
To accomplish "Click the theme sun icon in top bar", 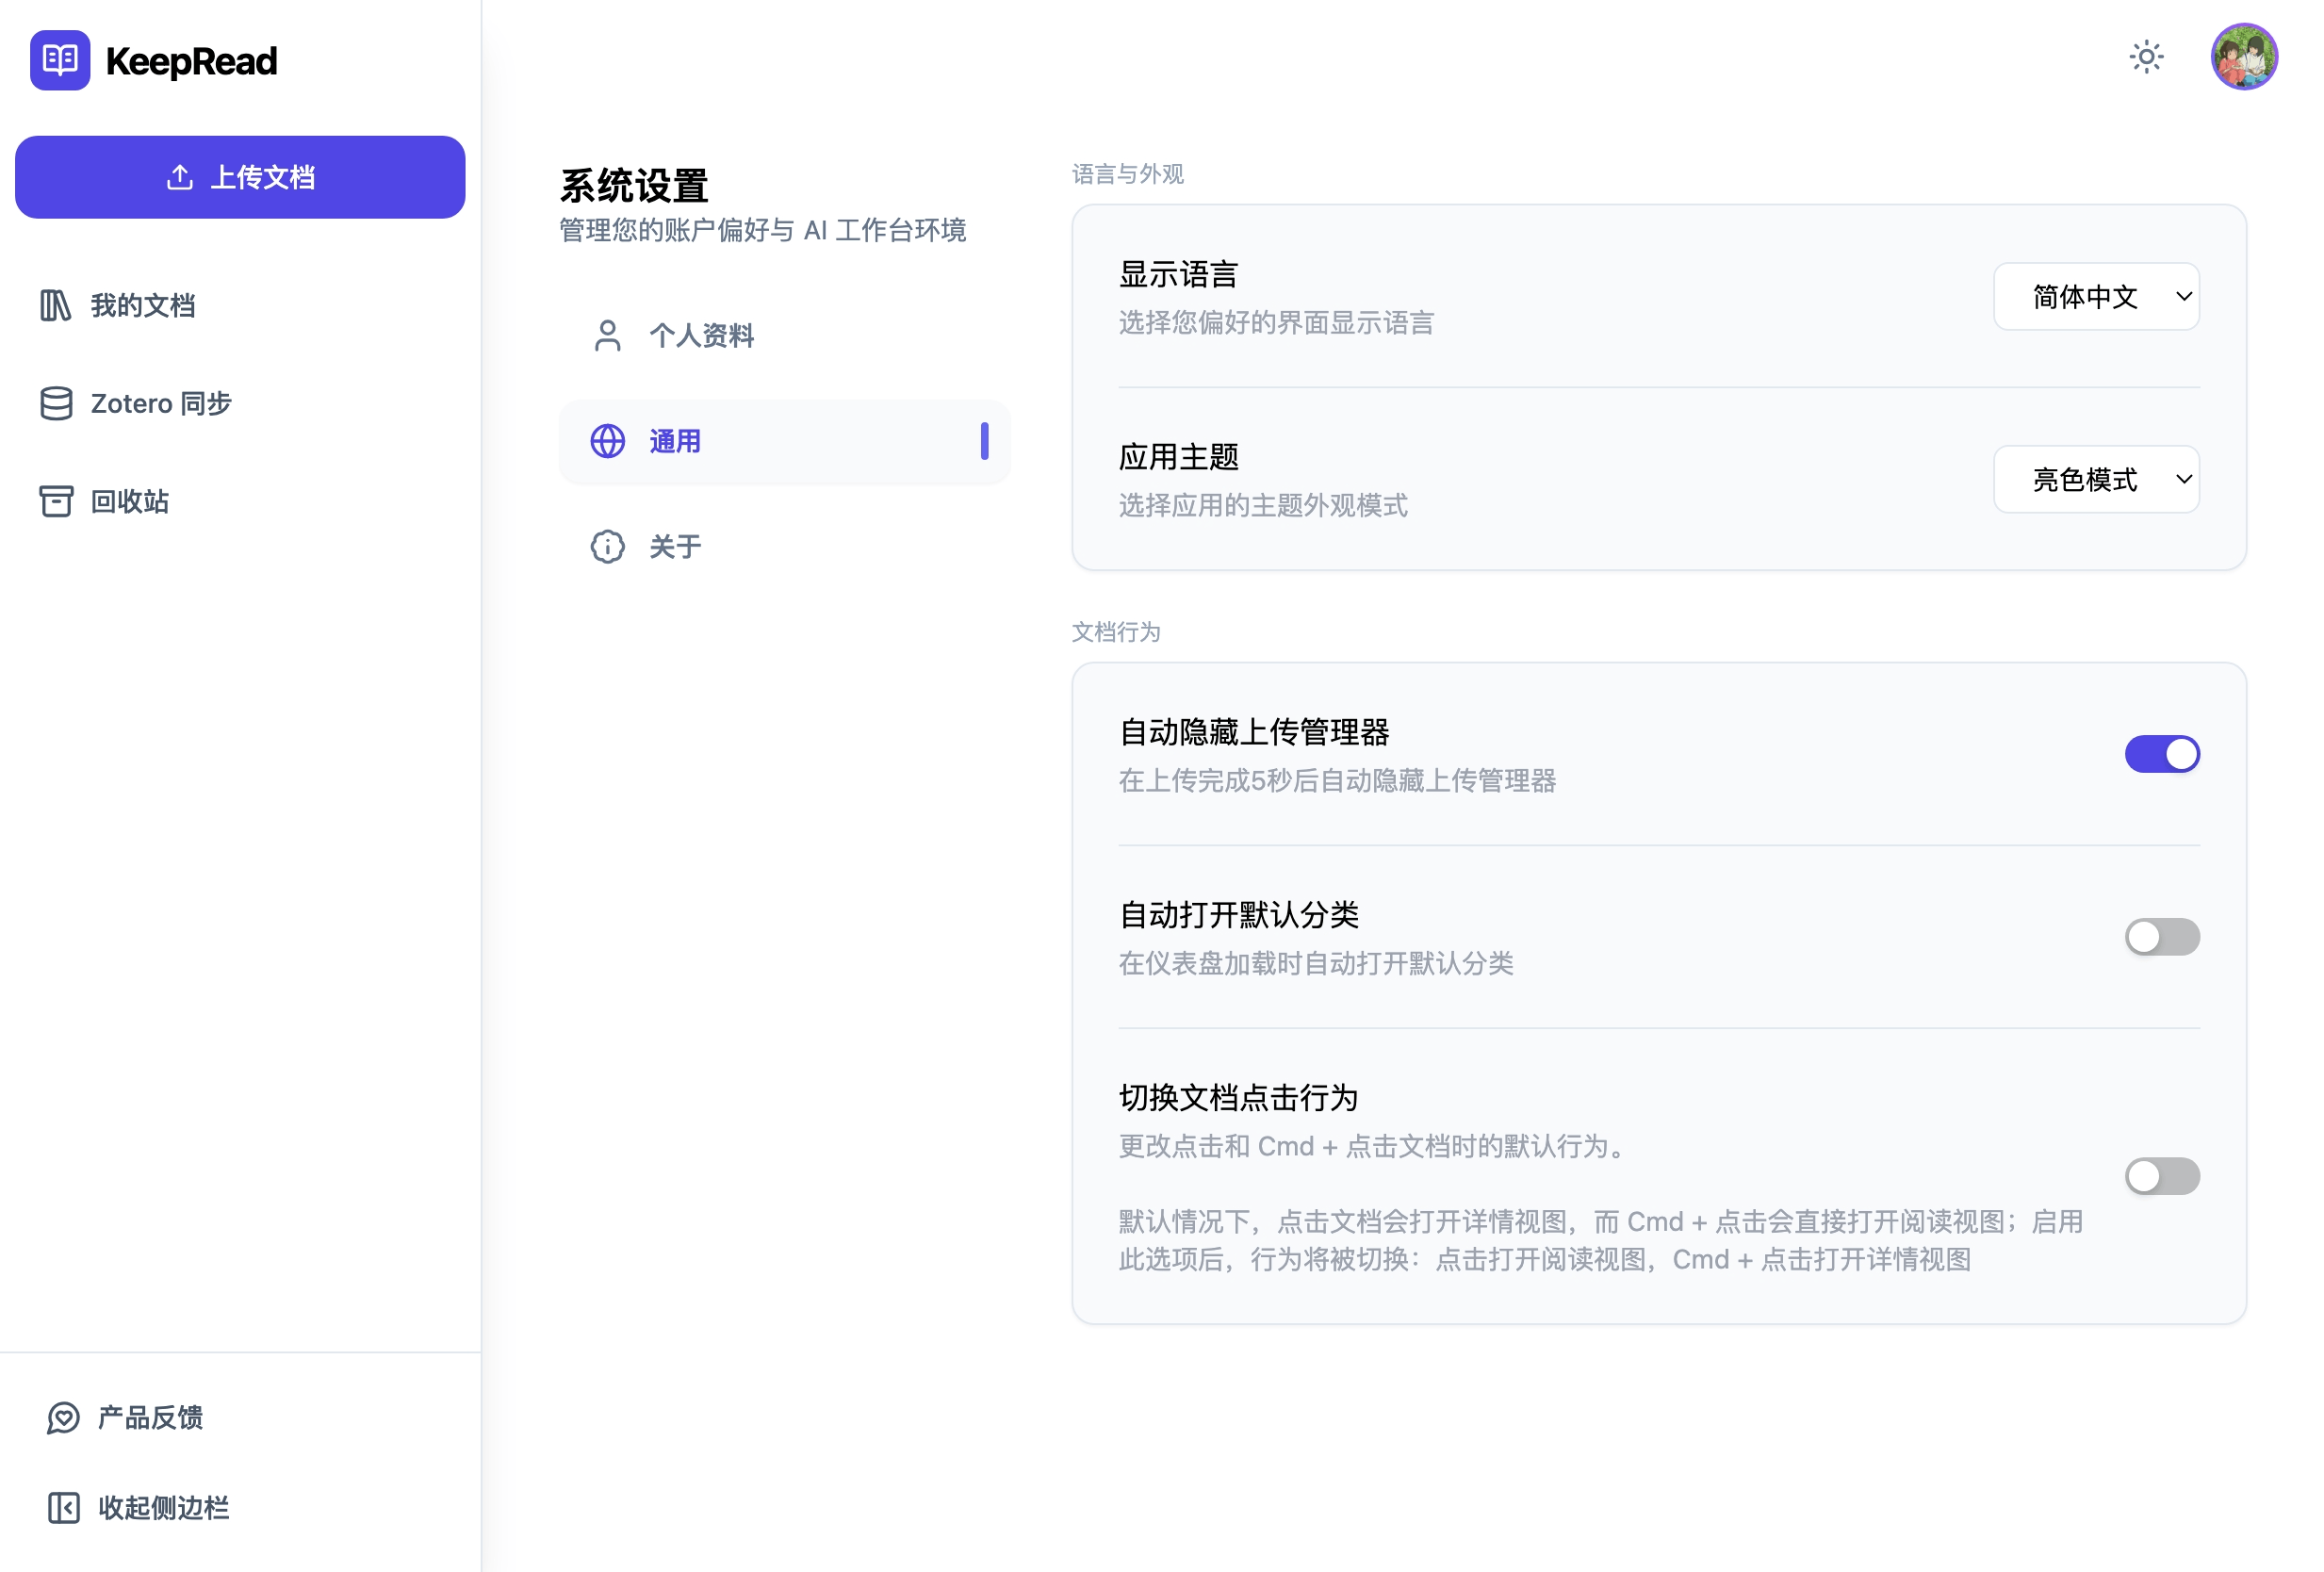I will (2146, 57).
